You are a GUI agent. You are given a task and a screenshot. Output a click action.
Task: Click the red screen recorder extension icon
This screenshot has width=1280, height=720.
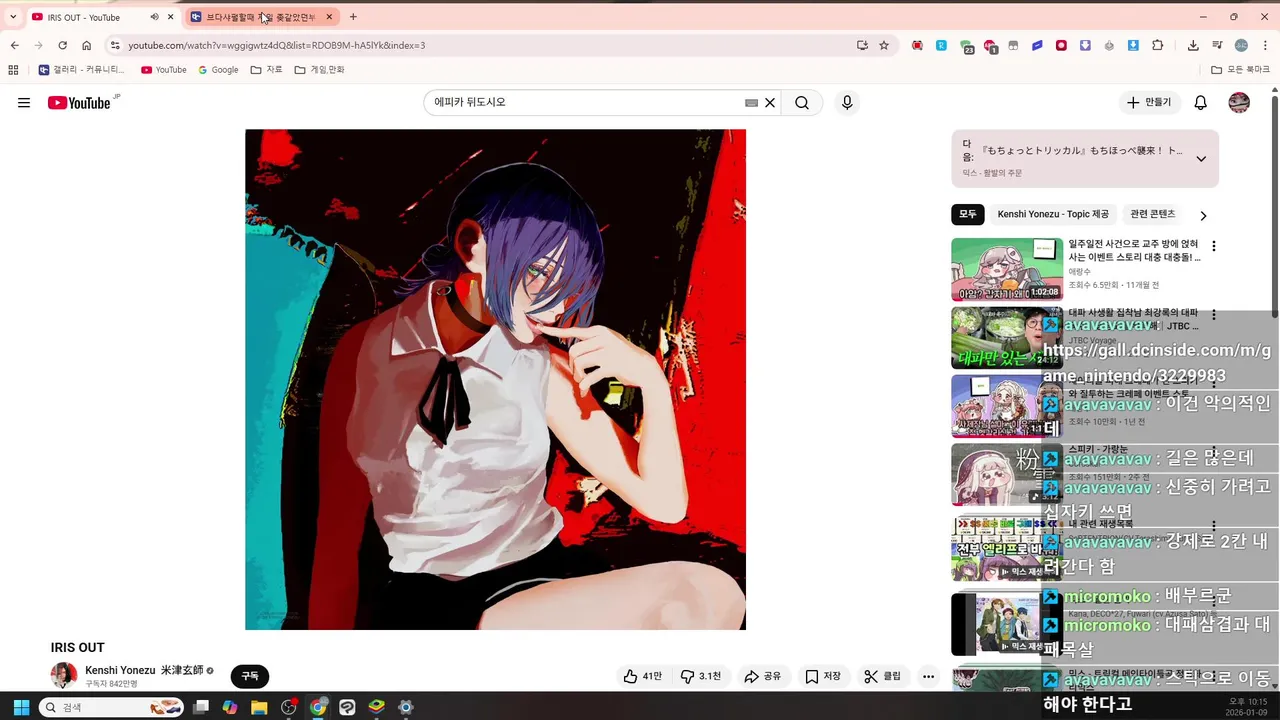coord(917,45)
